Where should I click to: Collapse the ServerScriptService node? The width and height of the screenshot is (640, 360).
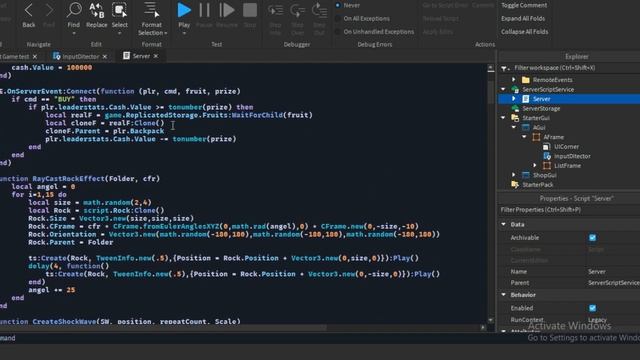coord(504,89)
